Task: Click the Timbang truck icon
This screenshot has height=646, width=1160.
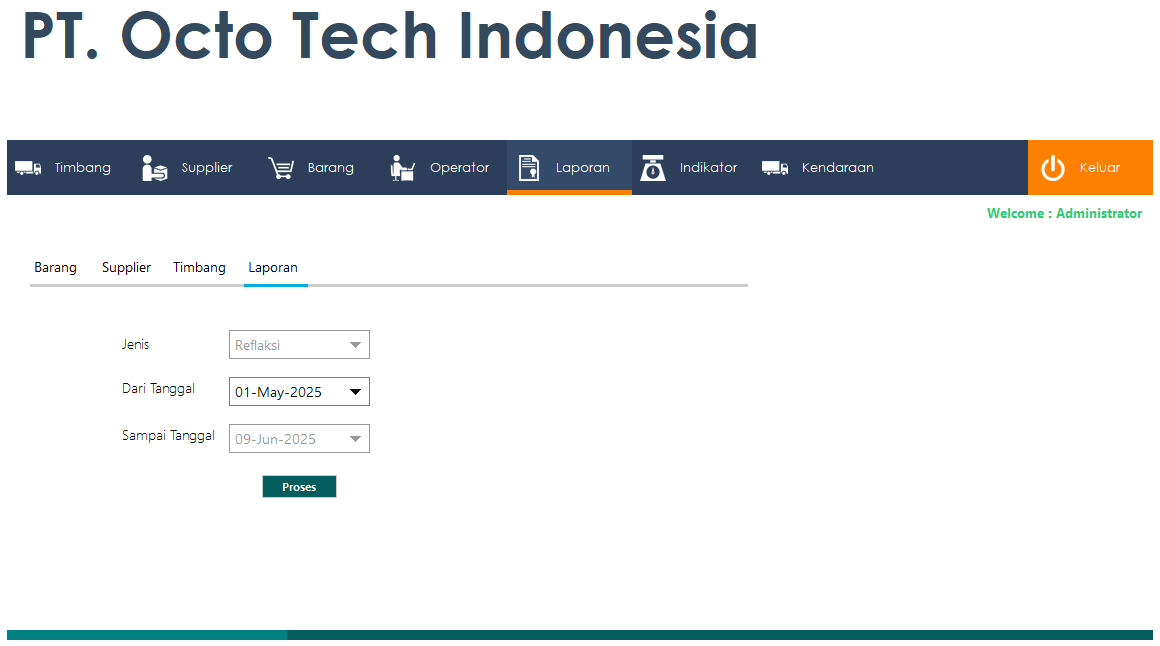Action: 28,168
